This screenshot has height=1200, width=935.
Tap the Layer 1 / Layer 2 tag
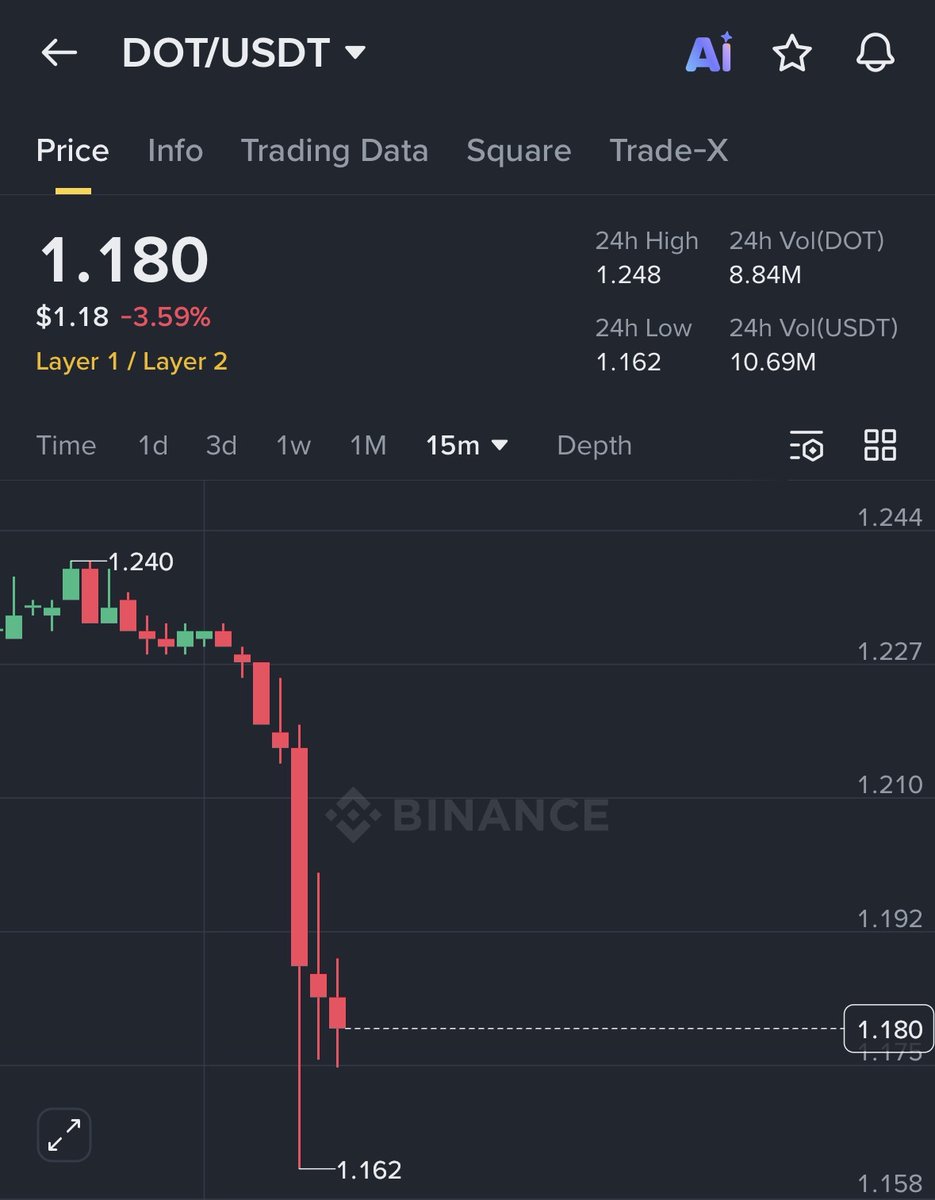pyautogui.click(x=132, y=361)
